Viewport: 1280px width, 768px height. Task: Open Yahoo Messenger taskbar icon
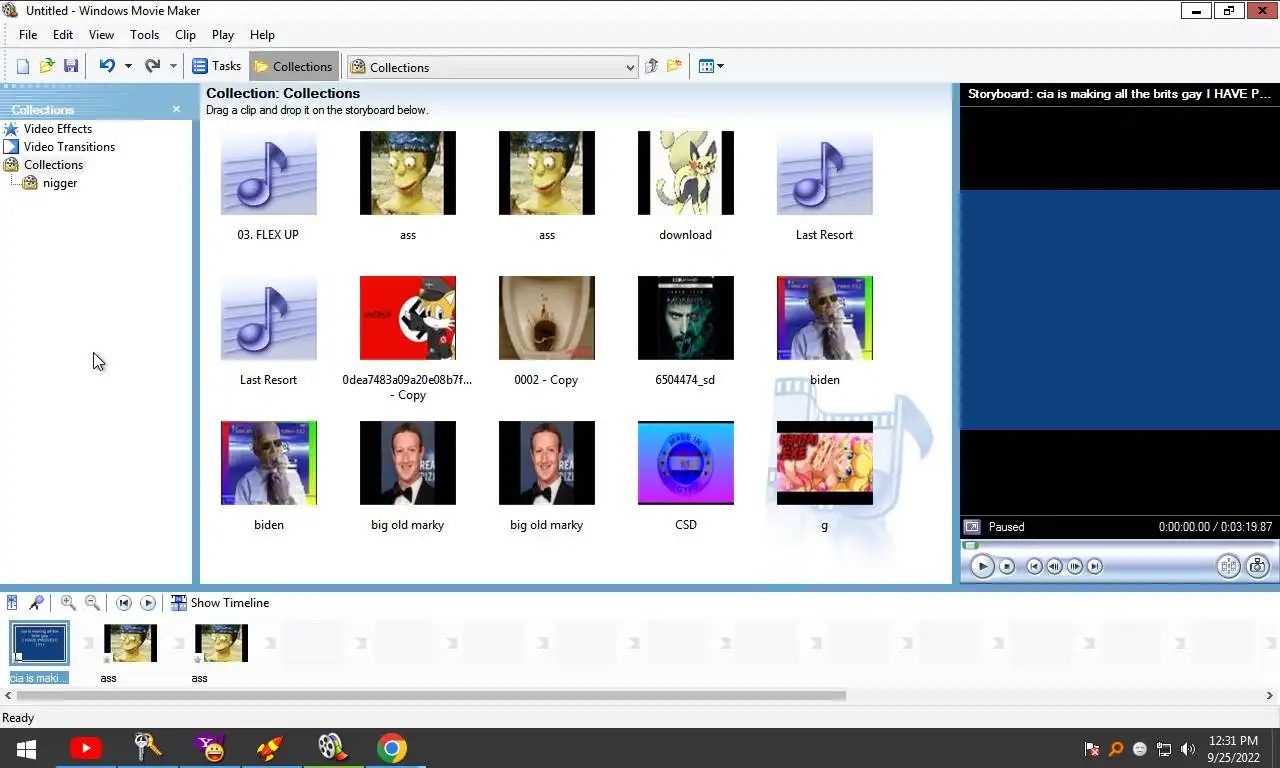tap(209, 748)
